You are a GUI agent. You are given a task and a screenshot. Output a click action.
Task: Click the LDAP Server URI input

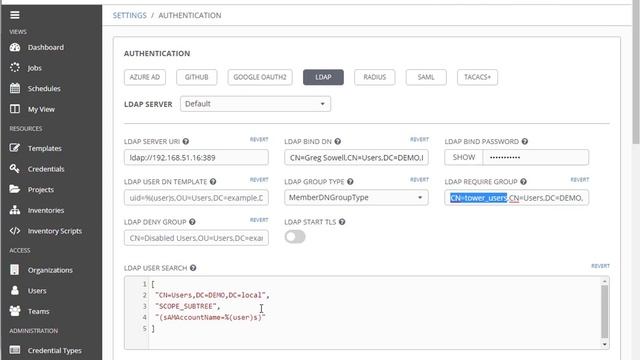(196, 158)
